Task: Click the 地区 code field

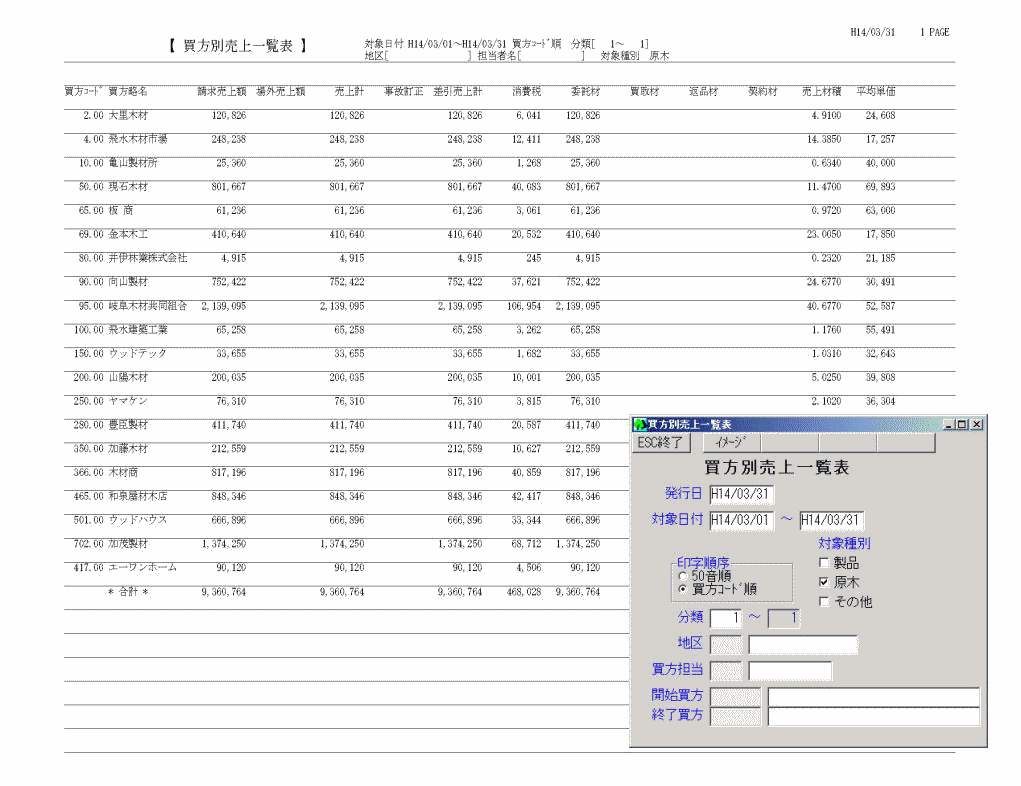Action: point(725,645)
